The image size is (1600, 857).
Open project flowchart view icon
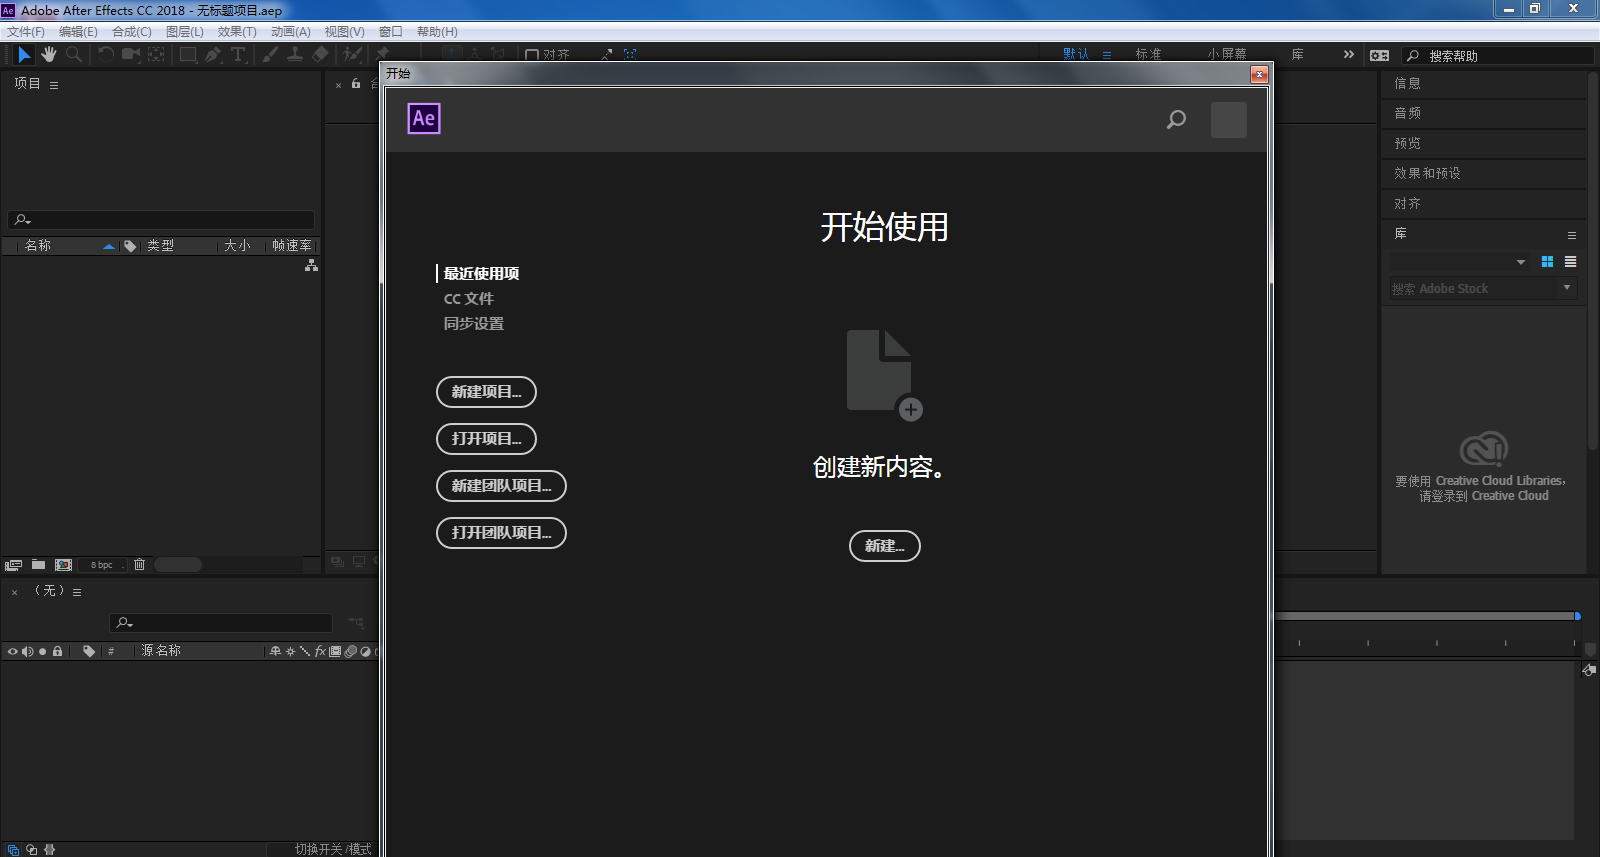click(311, 265)
